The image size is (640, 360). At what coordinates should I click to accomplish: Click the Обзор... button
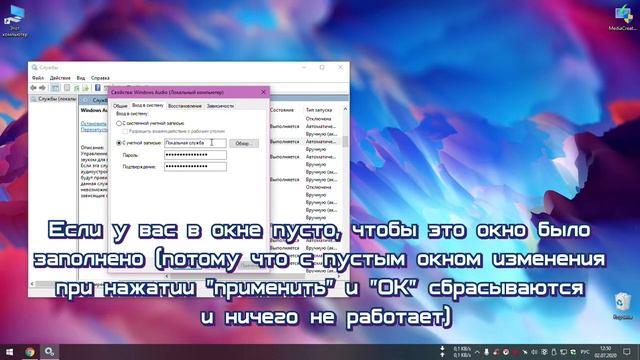244,143
